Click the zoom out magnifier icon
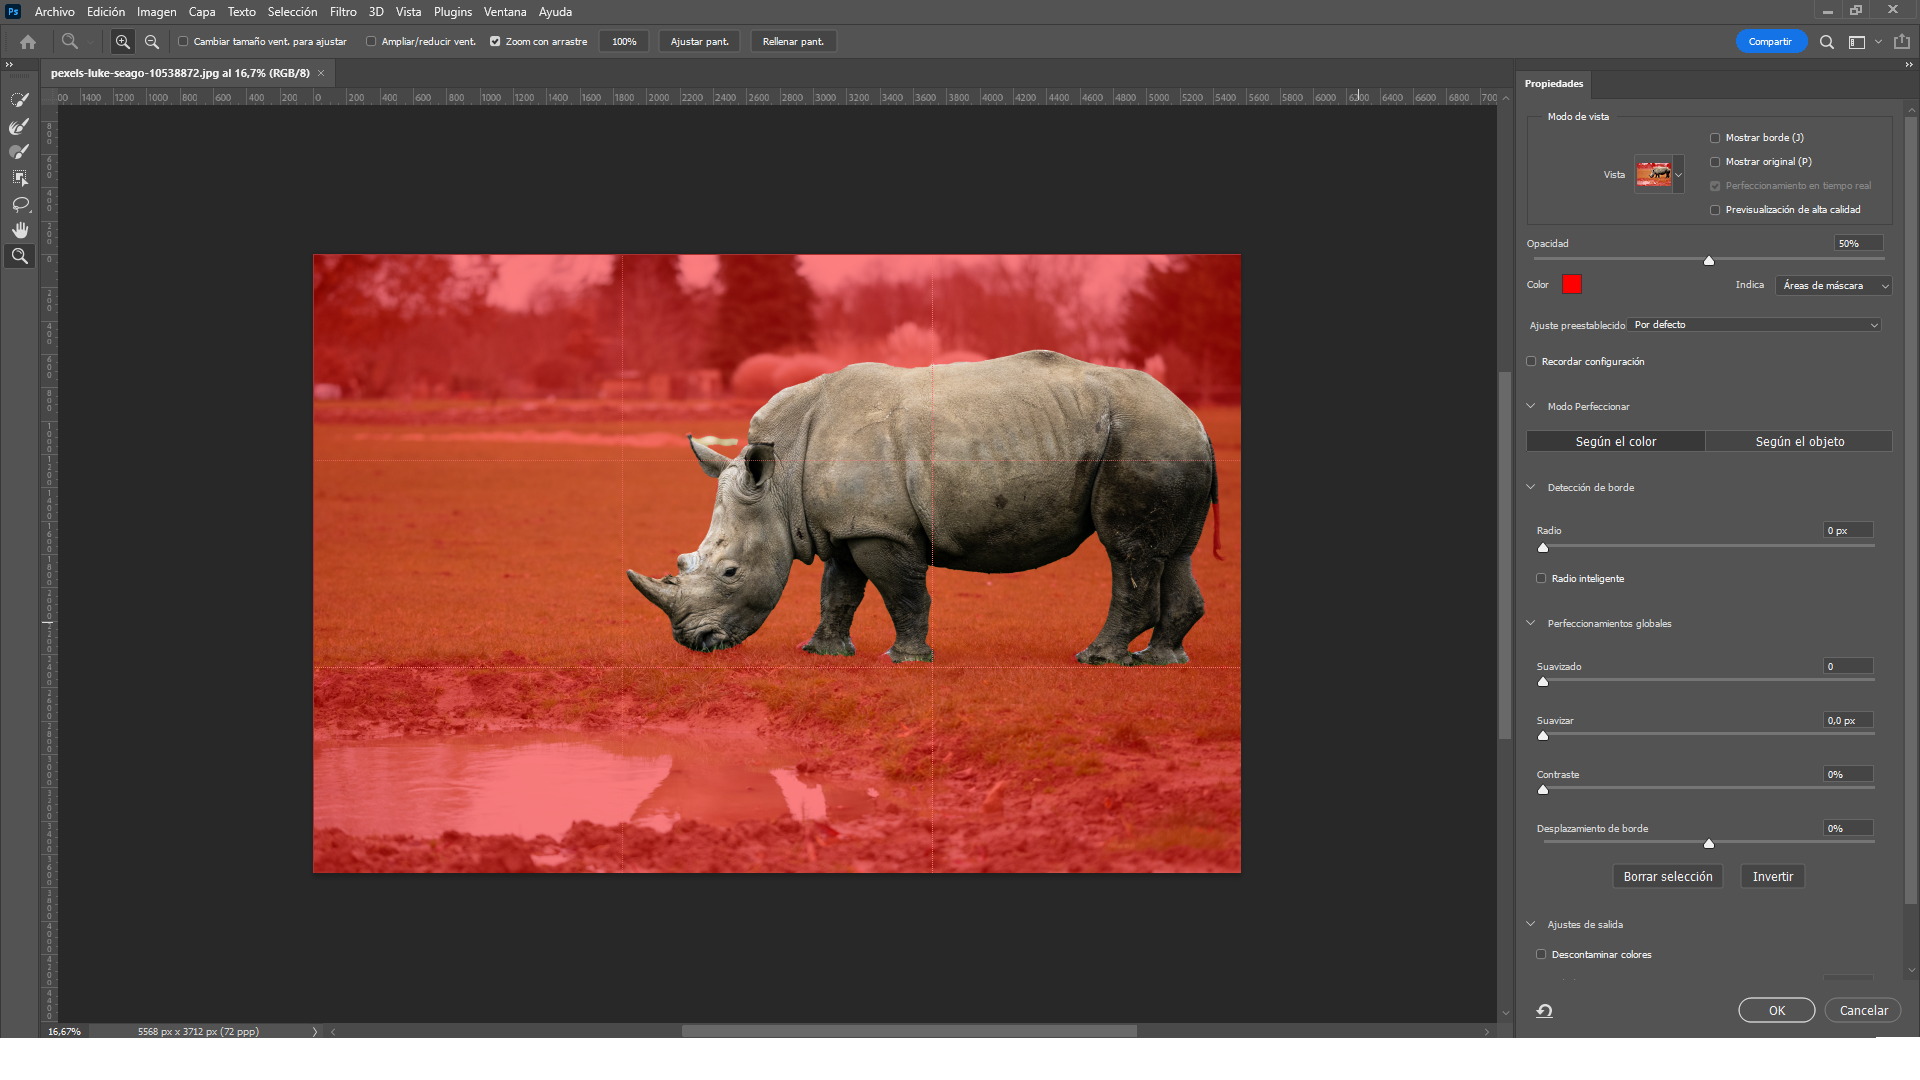Viewport: 1920px width, 1080px height. 152,42
